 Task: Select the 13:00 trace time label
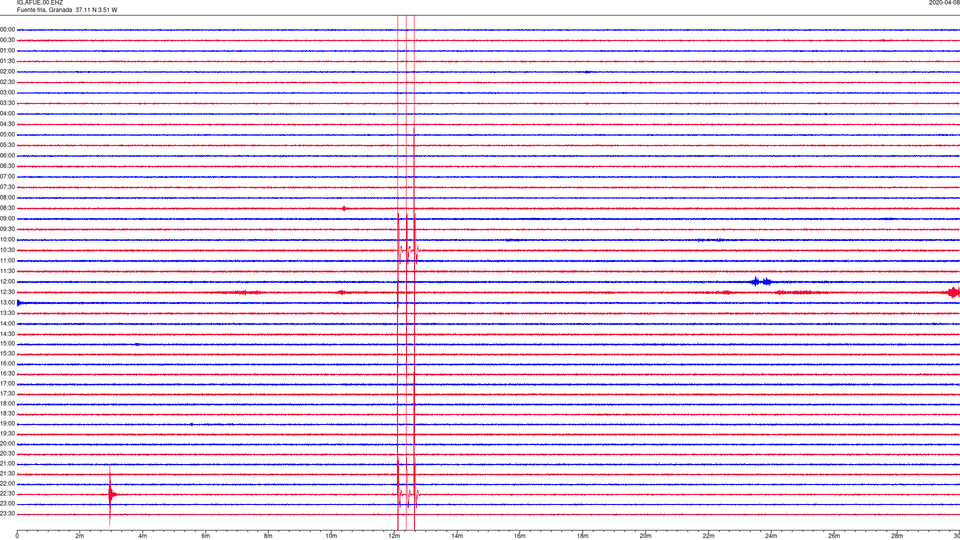point(7,303)
